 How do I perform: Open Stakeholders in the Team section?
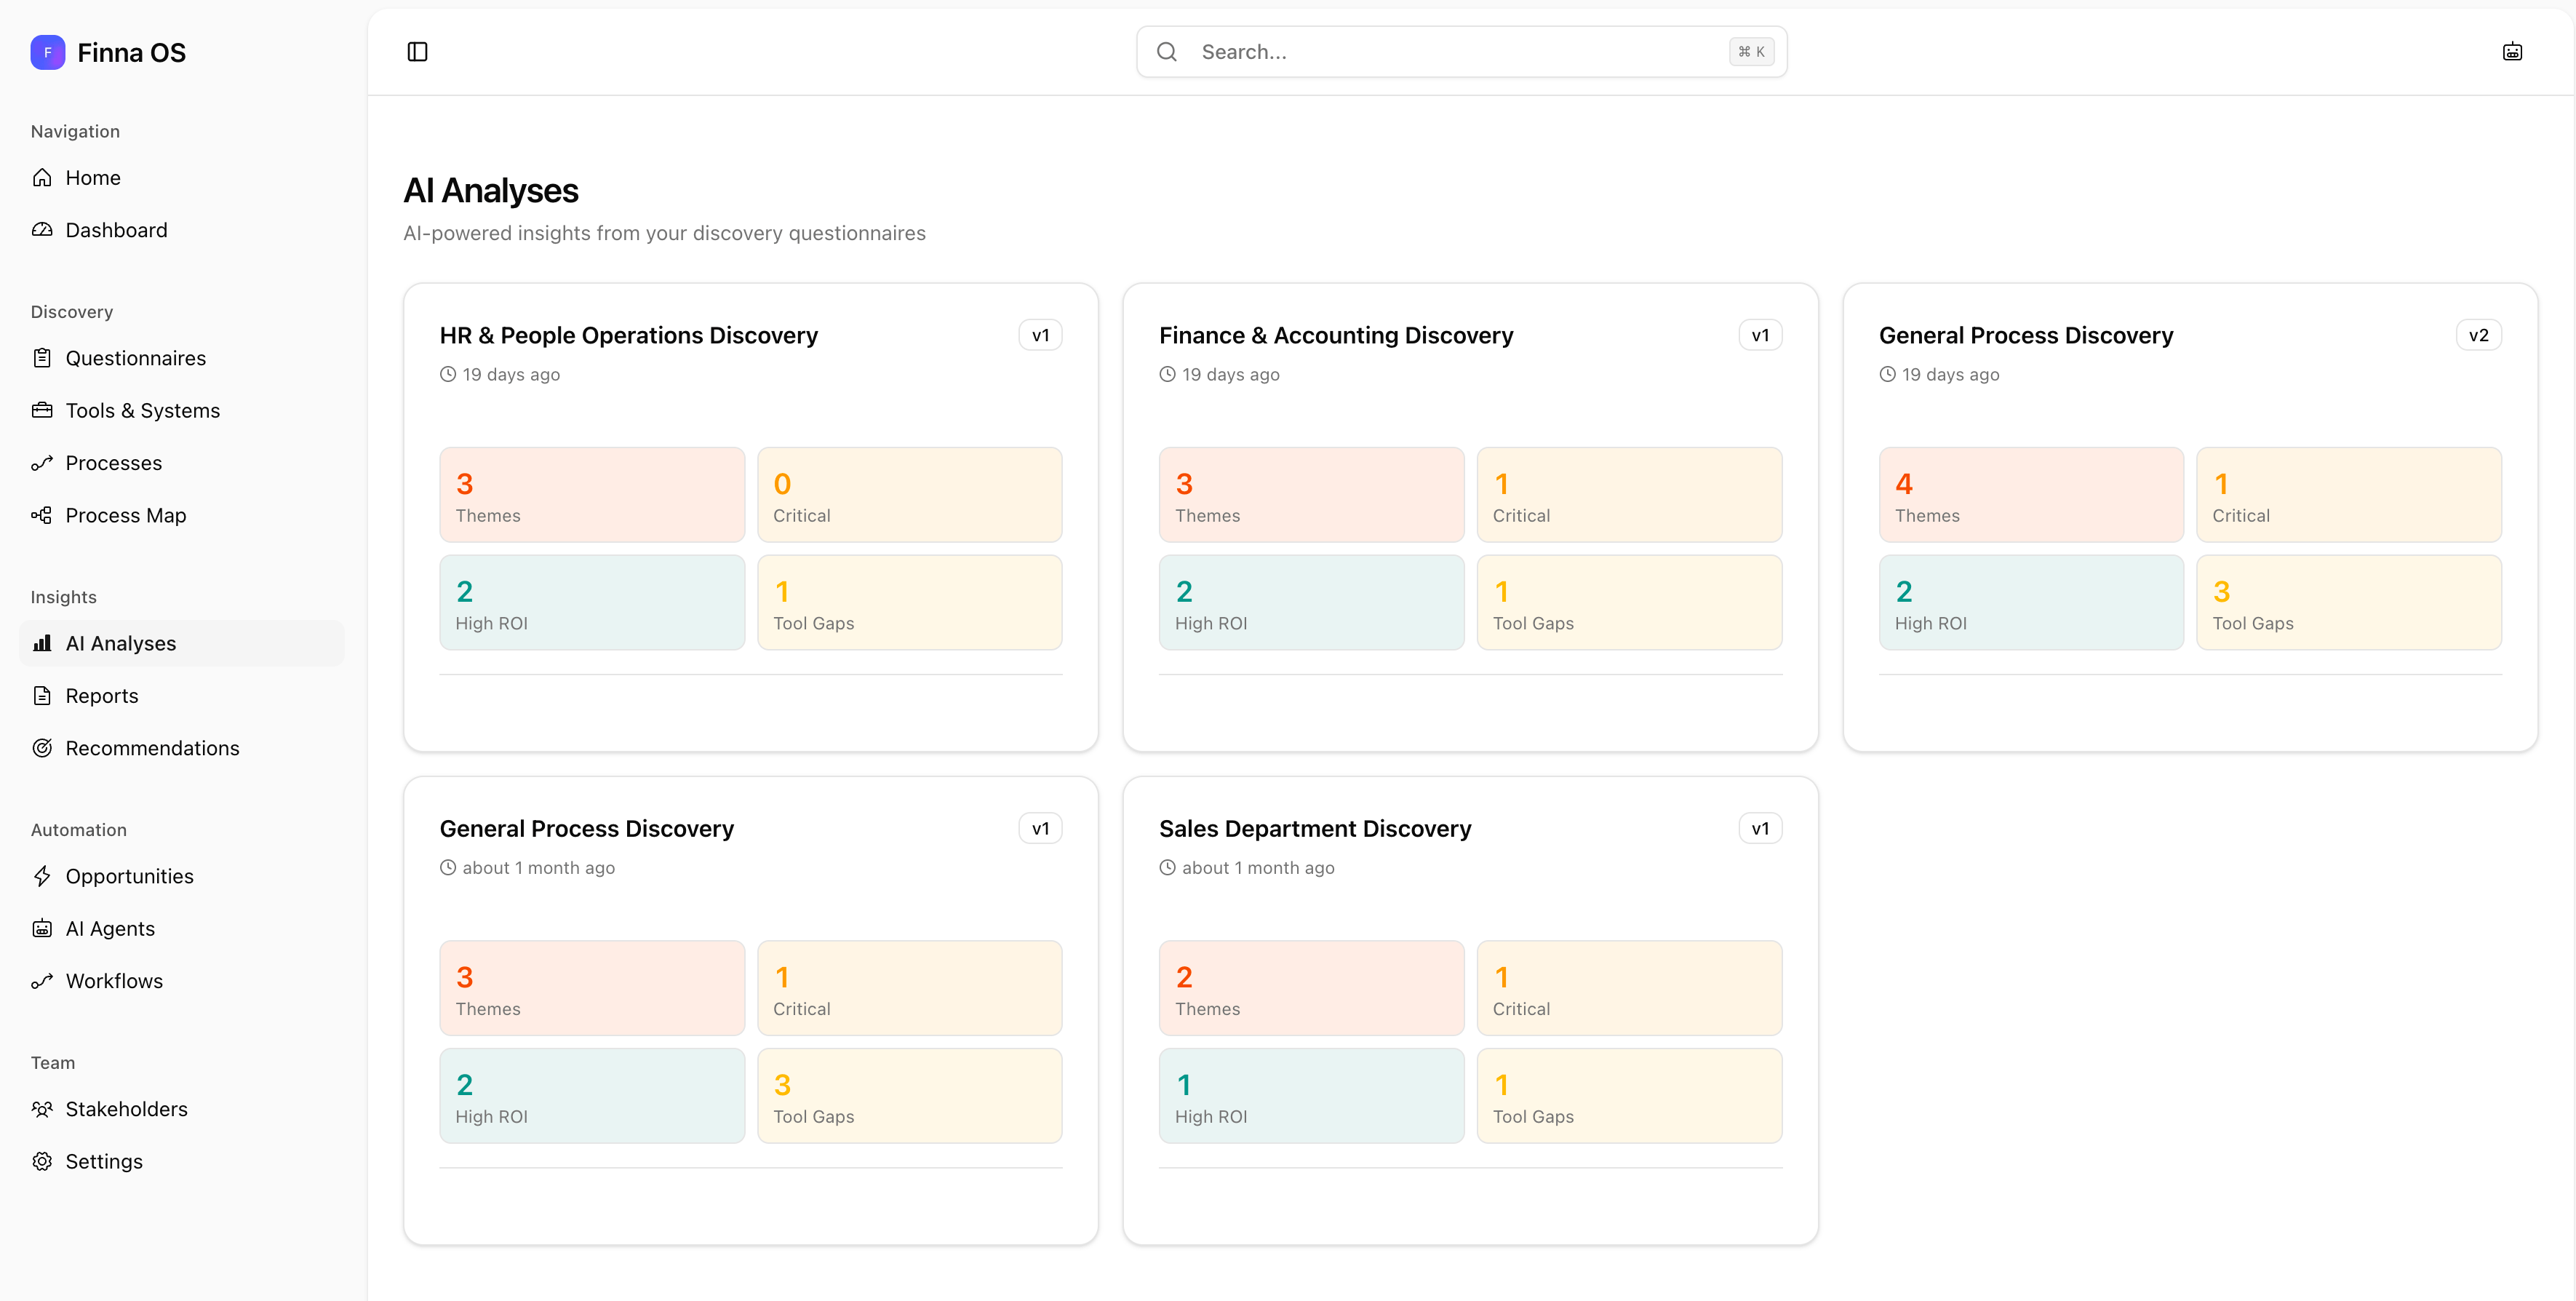pyautogui.click(x=126, y=1108)
